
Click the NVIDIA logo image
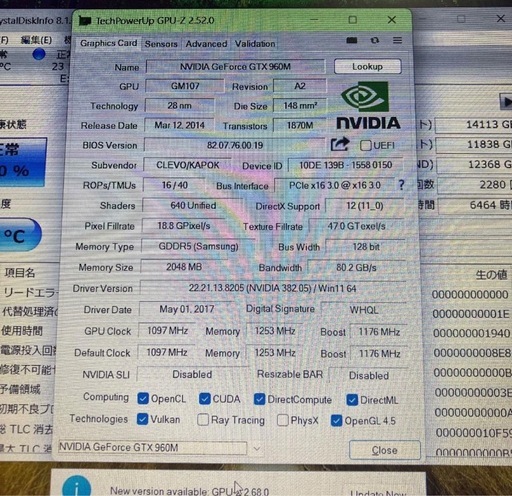[x=368, y=105]
